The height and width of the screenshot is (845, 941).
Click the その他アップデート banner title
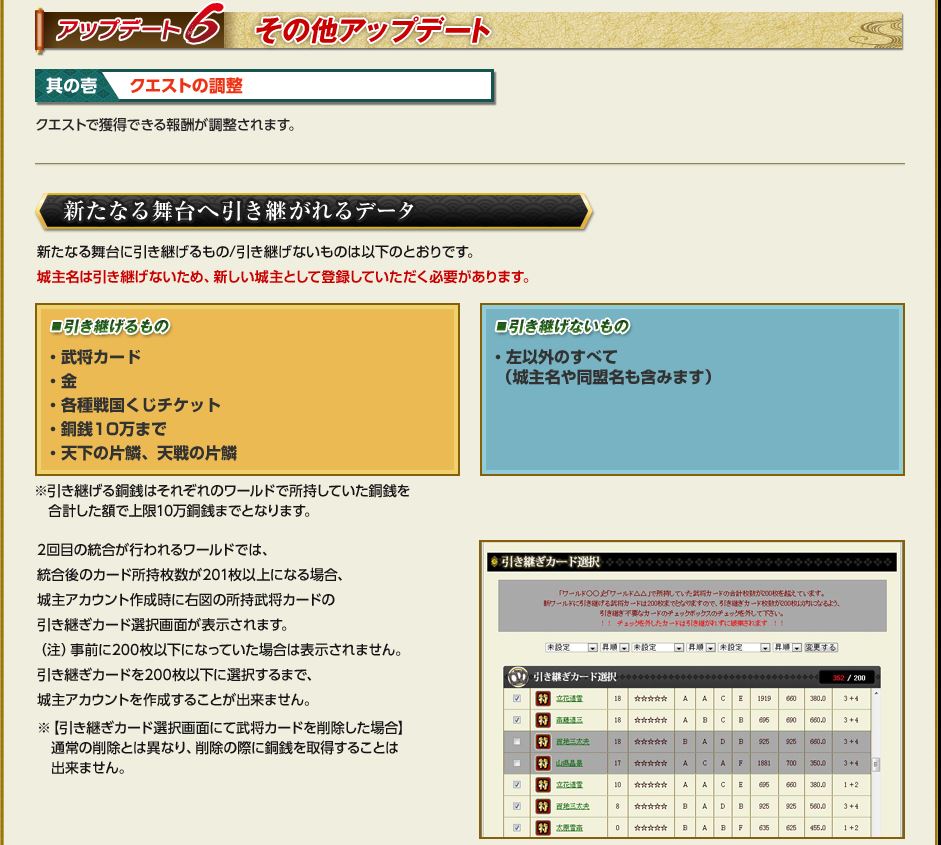click(373, 30)
